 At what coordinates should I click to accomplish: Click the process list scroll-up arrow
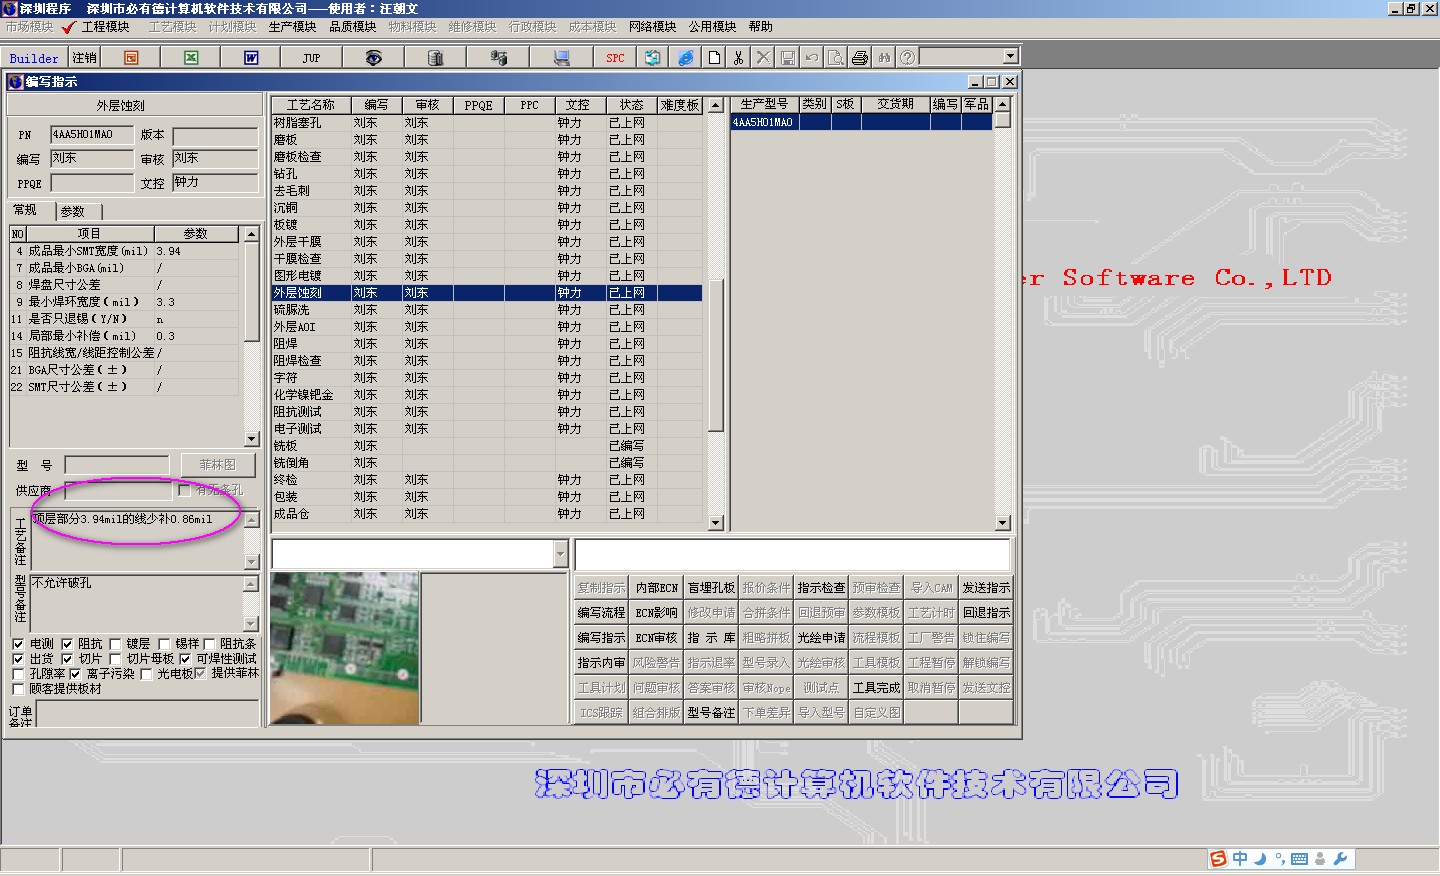pos(715,105)
